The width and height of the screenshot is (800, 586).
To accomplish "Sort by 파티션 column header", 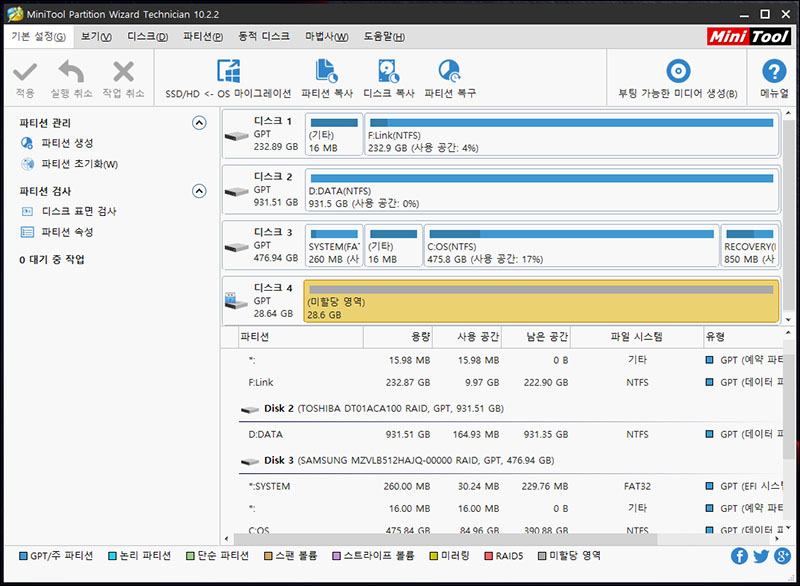I will (301, 337).
